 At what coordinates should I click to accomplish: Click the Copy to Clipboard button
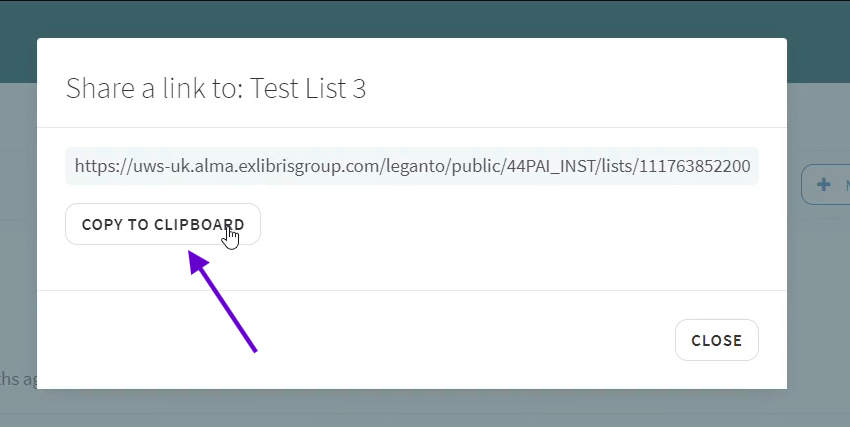coord(163,224)
